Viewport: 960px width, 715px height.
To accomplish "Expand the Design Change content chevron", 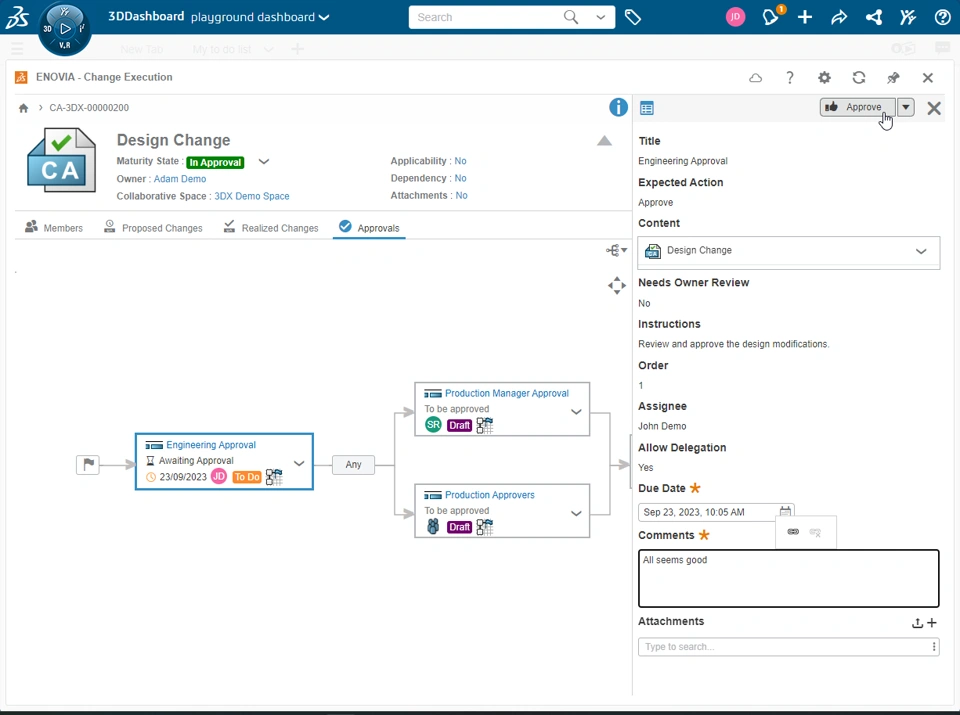I will [921, 251].
